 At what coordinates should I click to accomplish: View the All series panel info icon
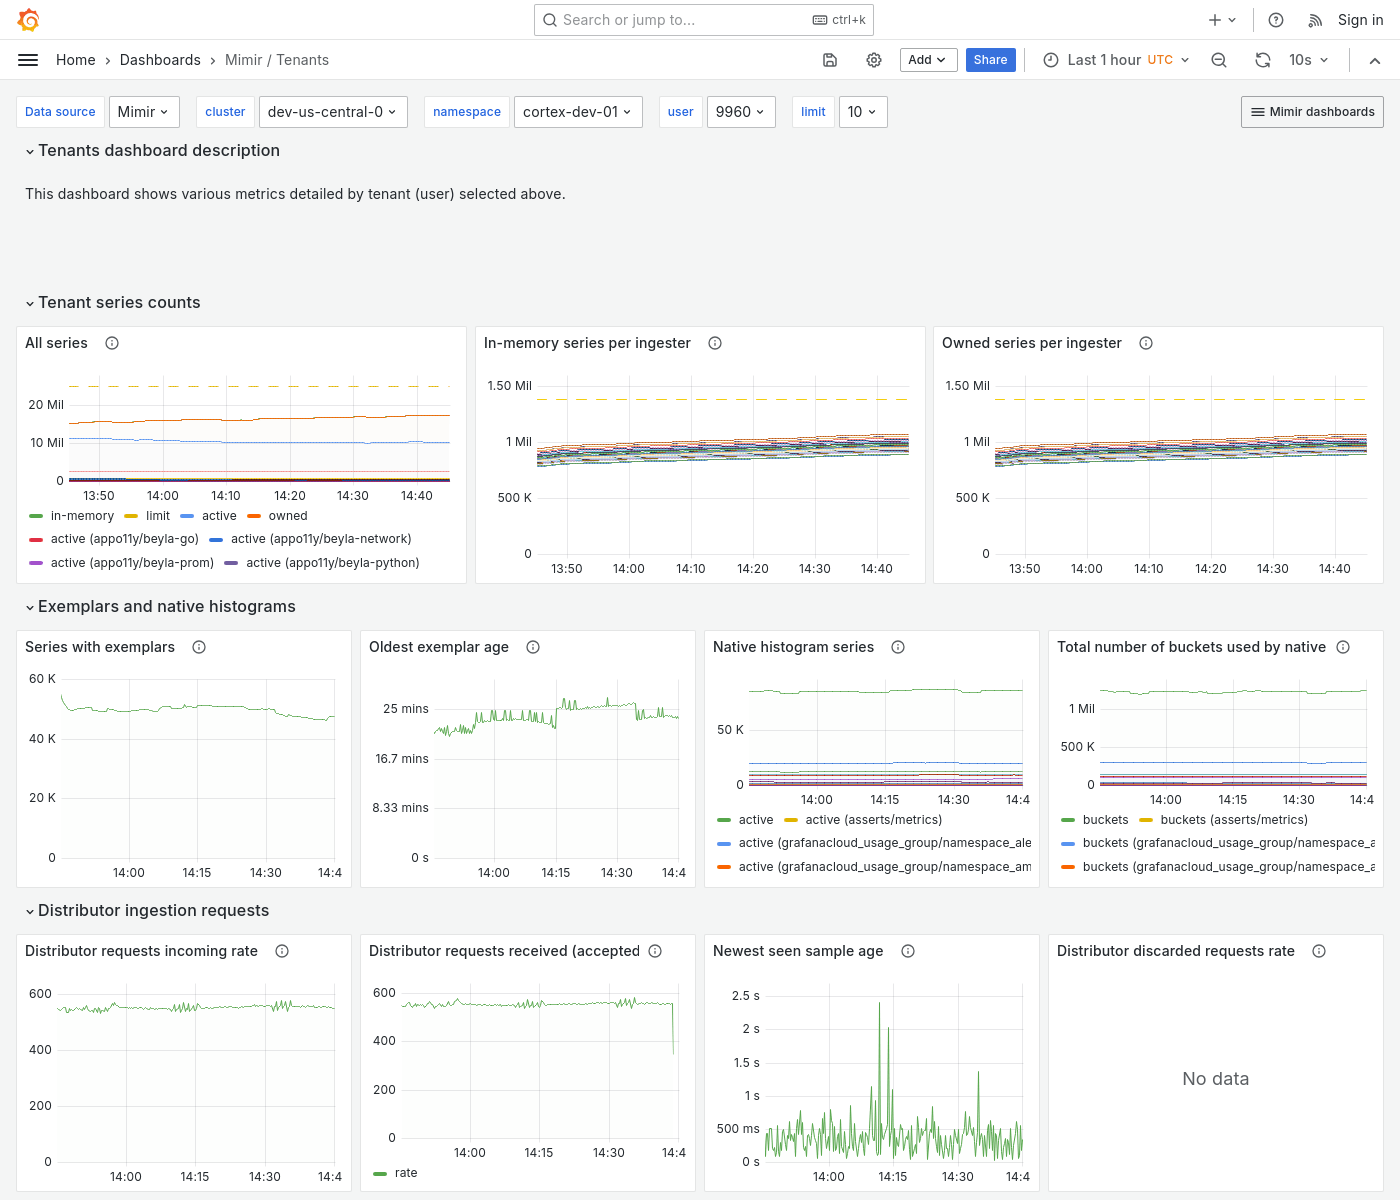point(111,343)
